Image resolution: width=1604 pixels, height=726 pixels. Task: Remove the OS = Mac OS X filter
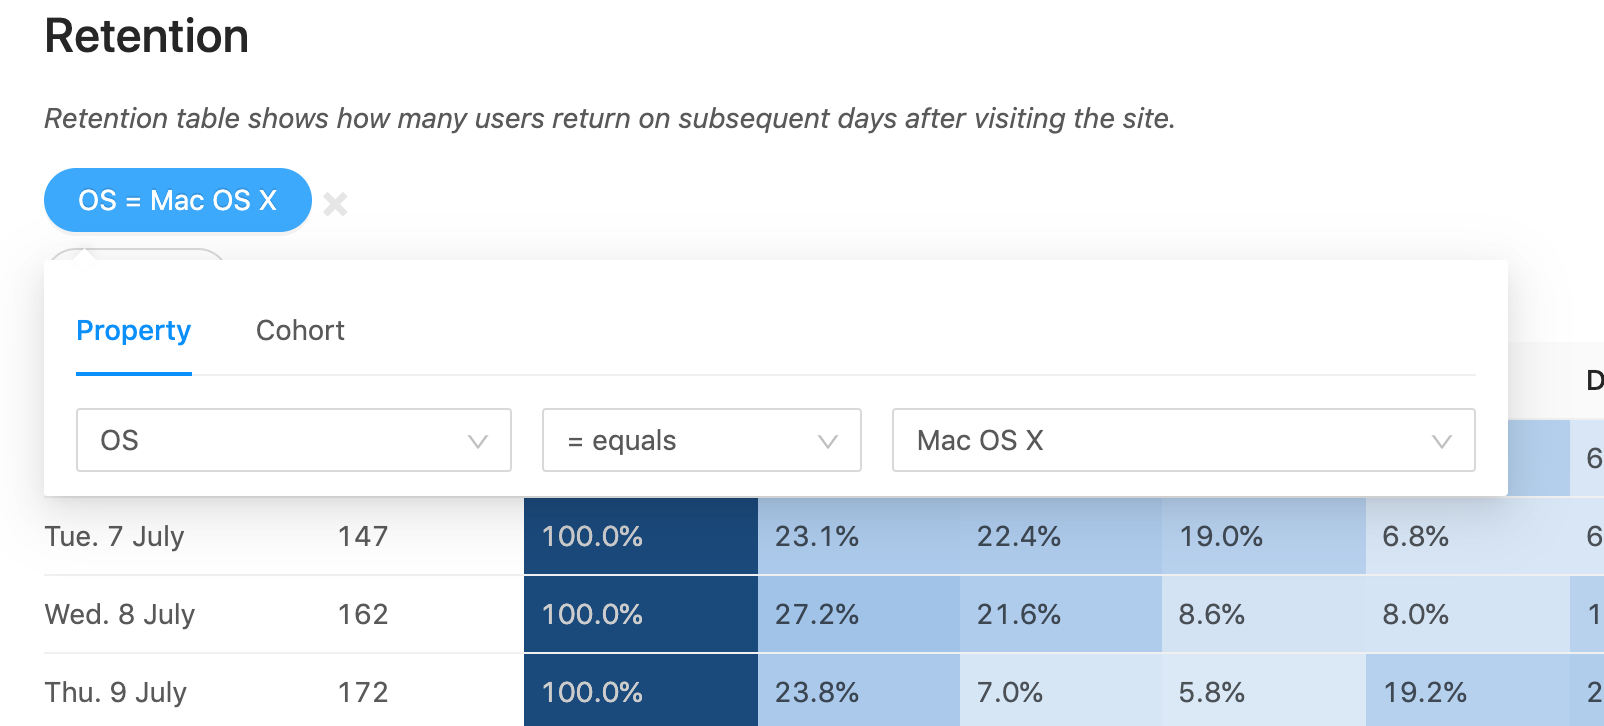[x=336, y=204]
